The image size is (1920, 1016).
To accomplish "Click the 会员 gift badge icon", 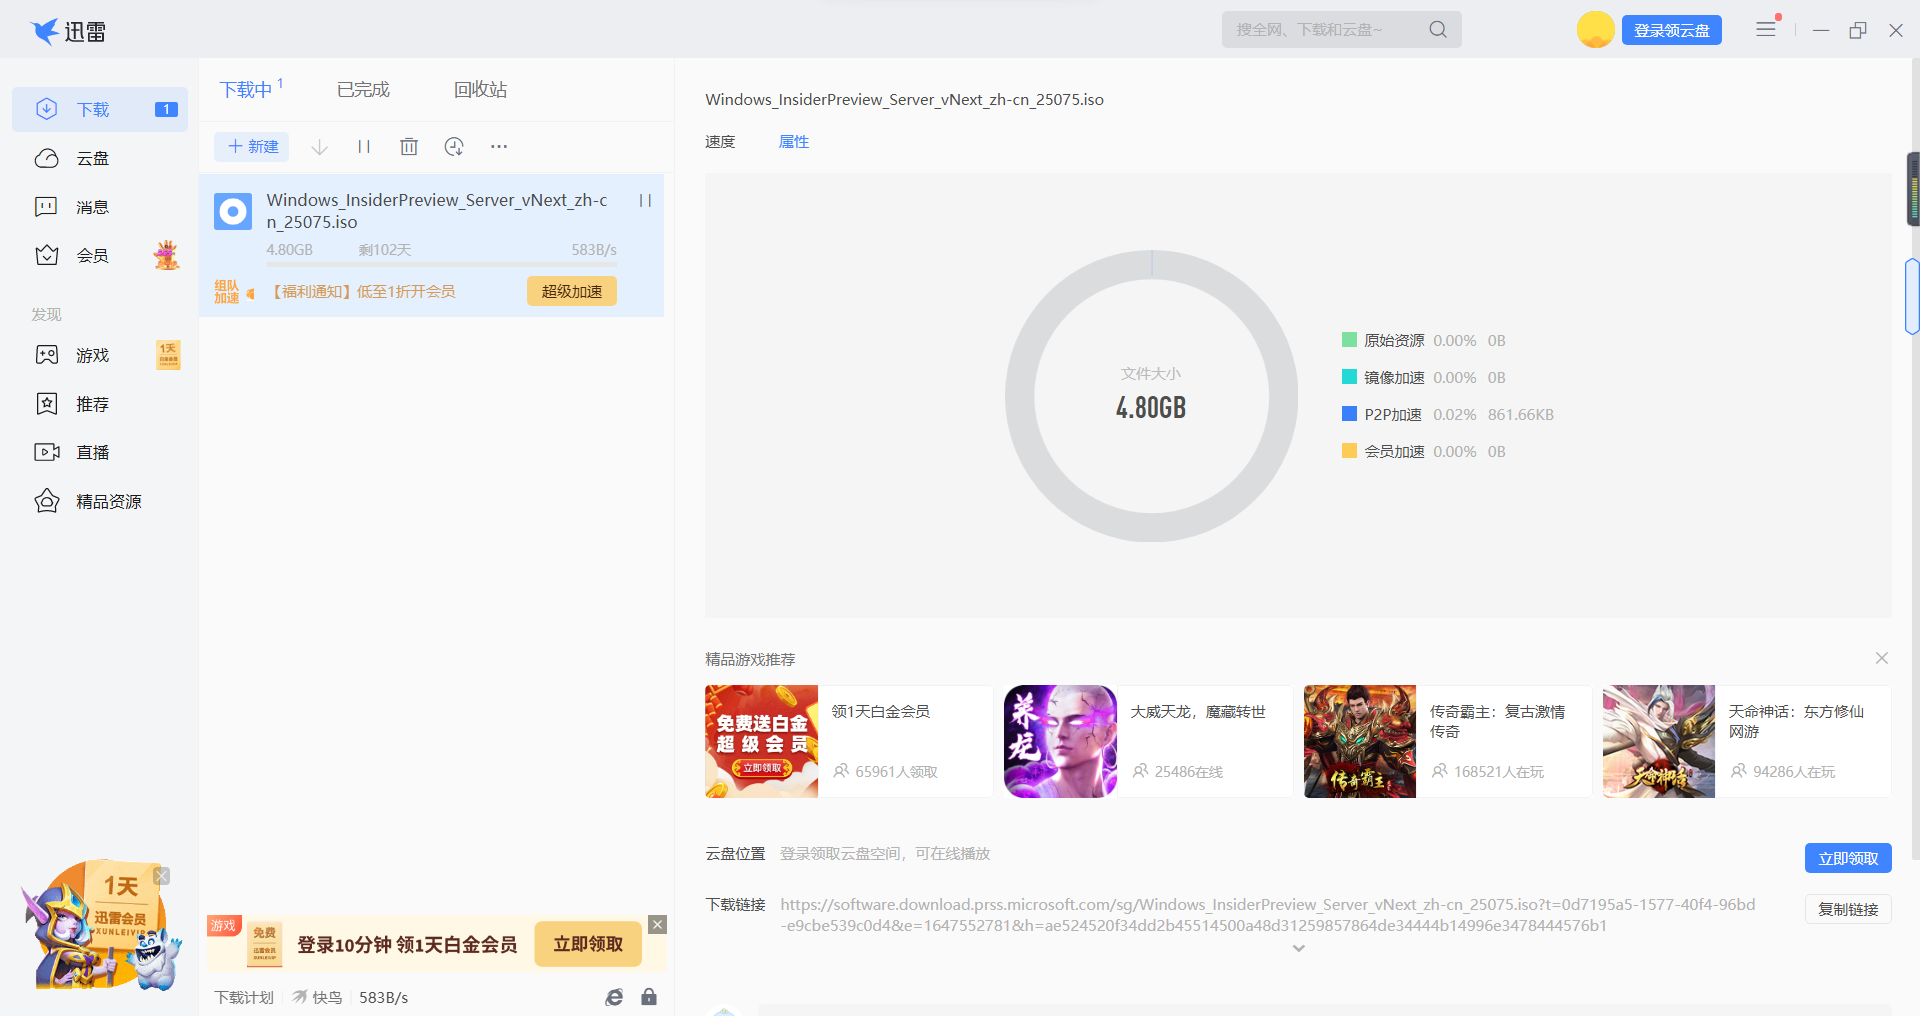I will point(167,255).
